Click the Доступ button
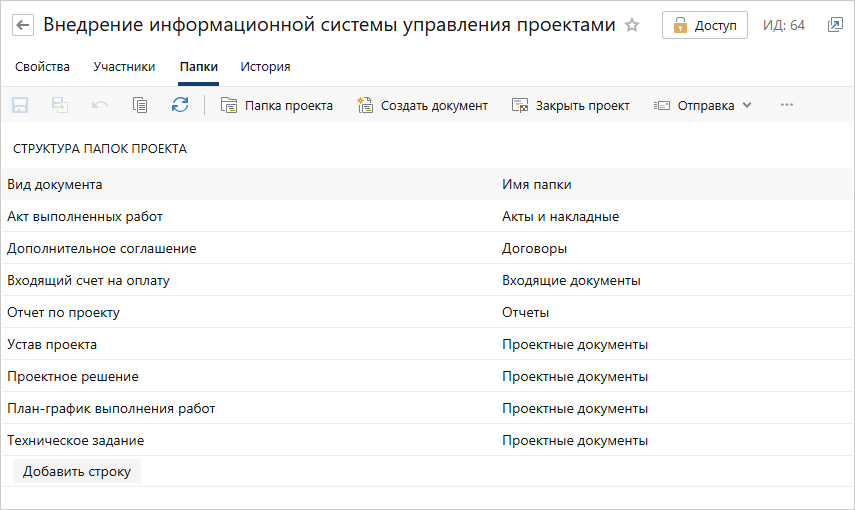Screen dimensions: 855x510 pos(704,25)
